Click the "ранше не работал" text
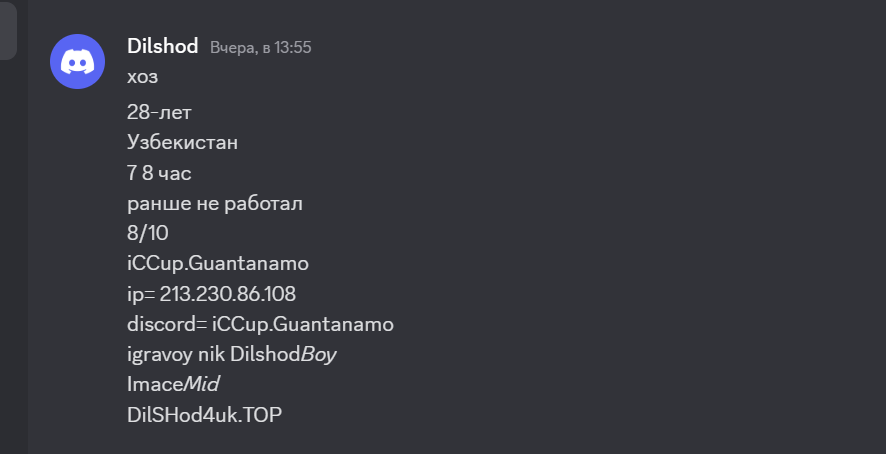The height and width of the screenshot is (454, 886). point(214,204)
